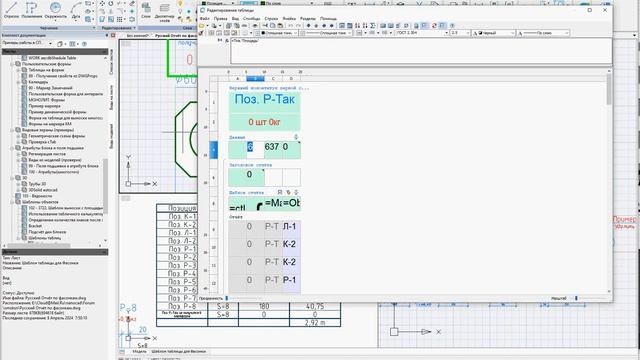Screen dimensions: 640x360
Task: Select the Дуга arc tool
Action: pyautogui.click(x=76, y=10)
